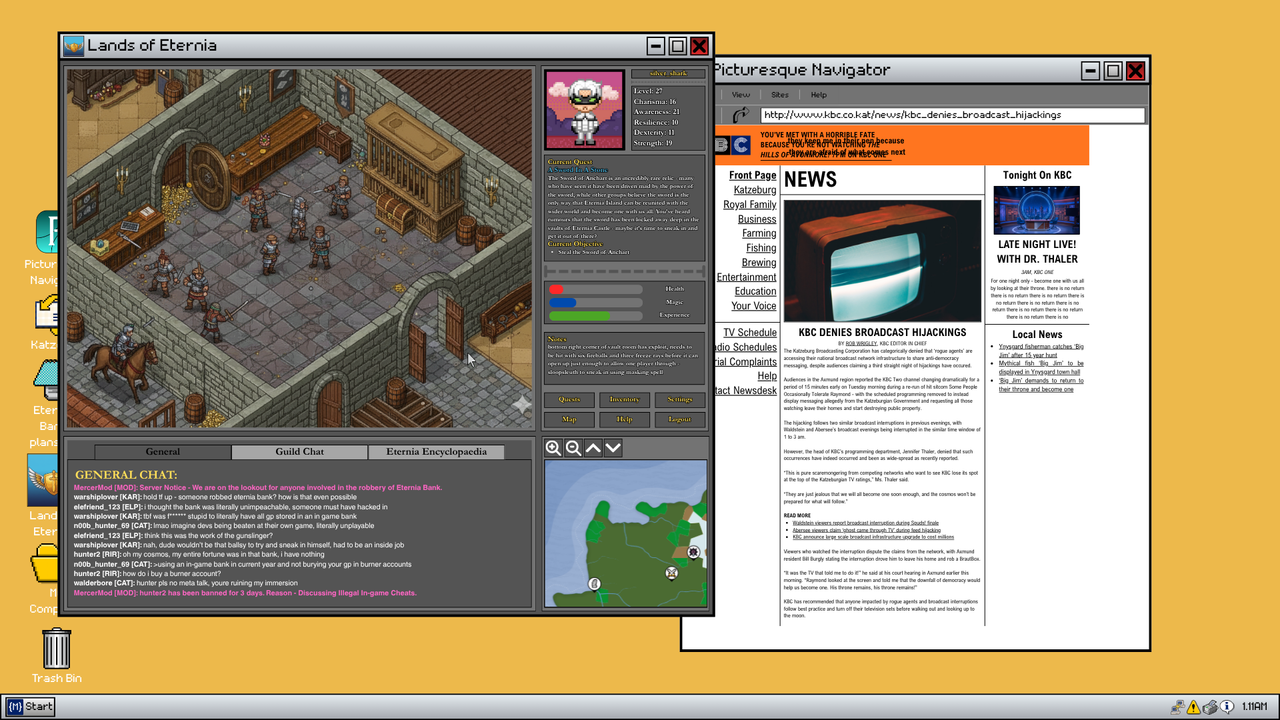1280x720 pixels.
Task: Open the game Settings button
Action: tap(679, 400)
